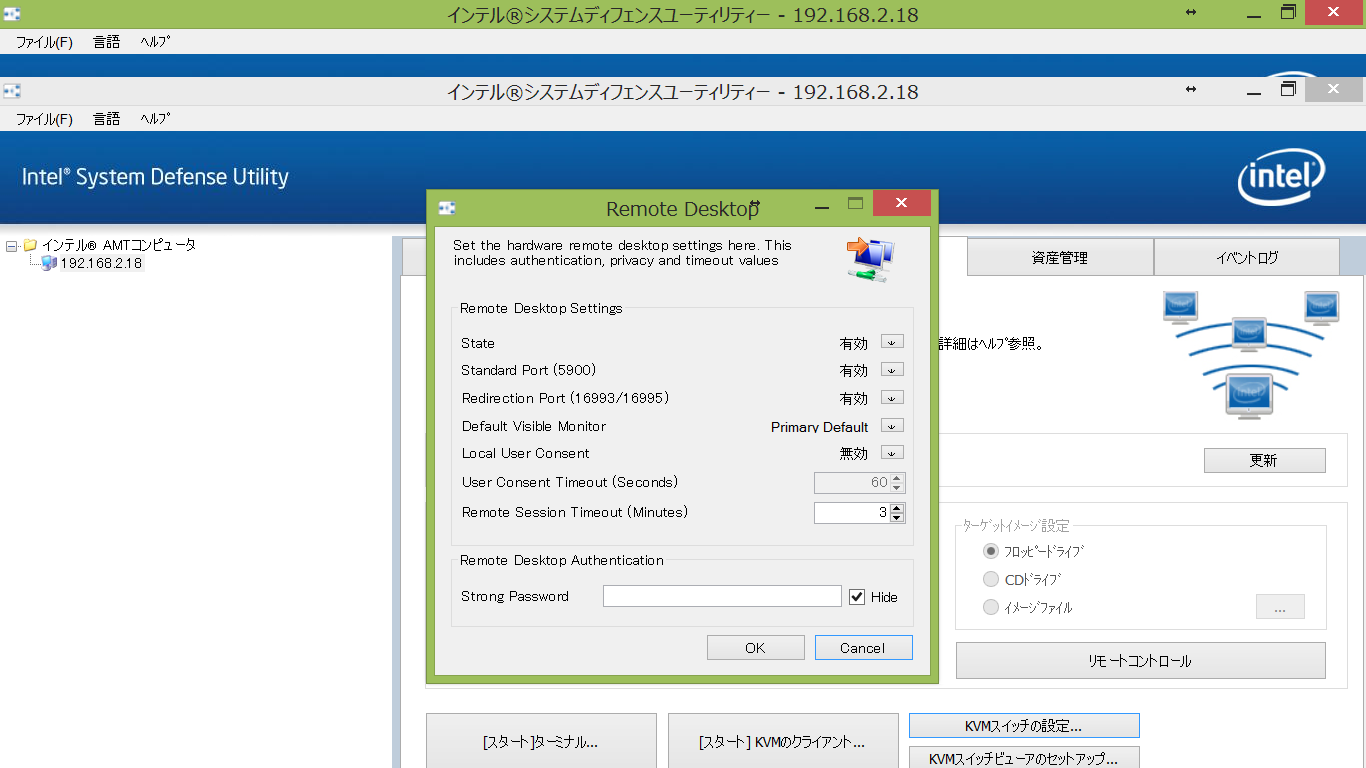Select the イメージファイル radio button

pos(991,607)
